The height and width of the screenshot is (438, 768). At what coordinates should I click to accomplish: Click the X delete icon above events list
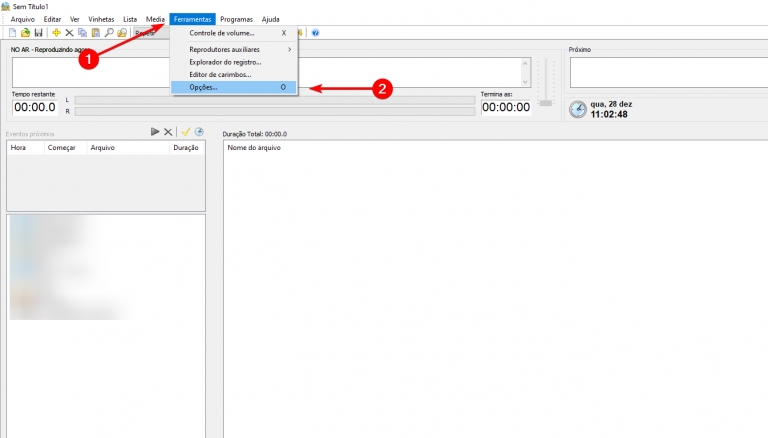coord(168,132)
